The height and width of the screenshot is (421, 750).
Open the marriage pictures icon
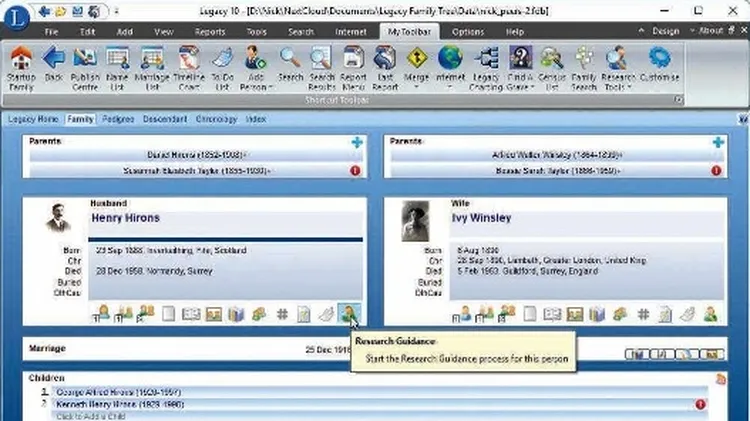[x=712, y=355]
